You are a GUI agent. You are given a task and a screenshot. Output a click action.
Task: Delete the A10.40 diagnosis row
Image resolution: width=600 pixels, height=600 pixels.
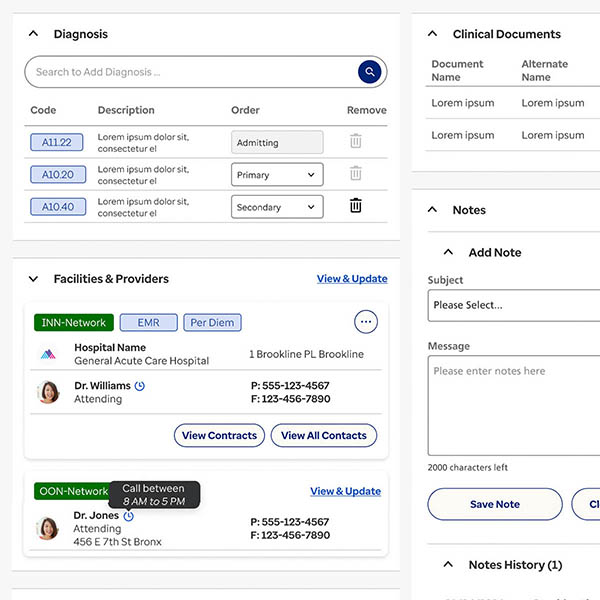(x=355, y=206)
